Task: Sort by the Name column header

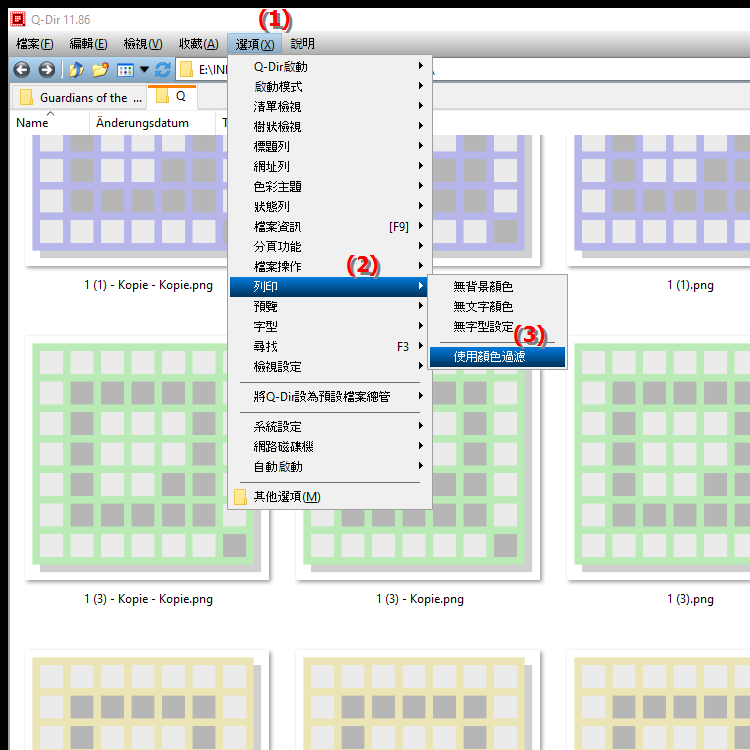Action: 50,123
